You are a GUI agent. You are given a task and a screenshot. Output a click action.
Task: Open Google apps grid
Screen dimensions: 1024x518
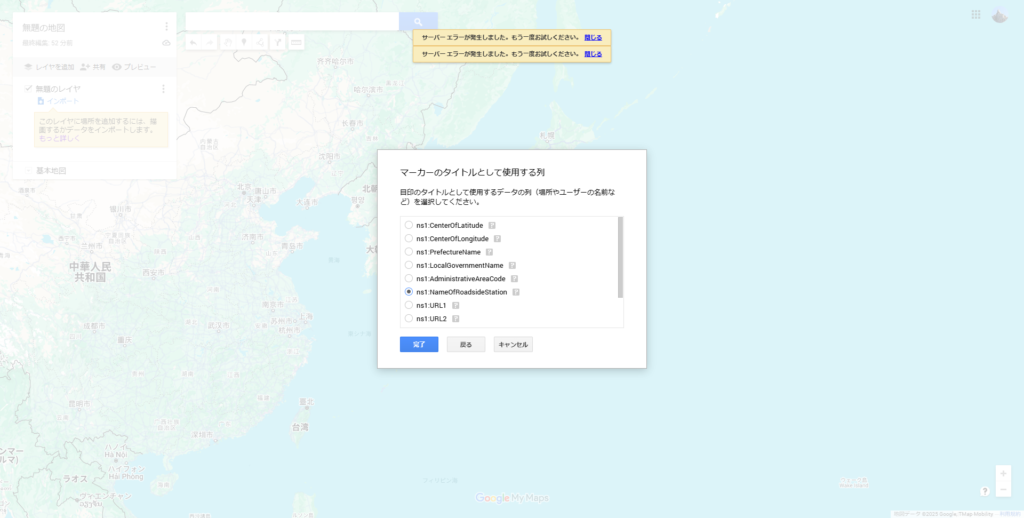[x=976, y=14]
